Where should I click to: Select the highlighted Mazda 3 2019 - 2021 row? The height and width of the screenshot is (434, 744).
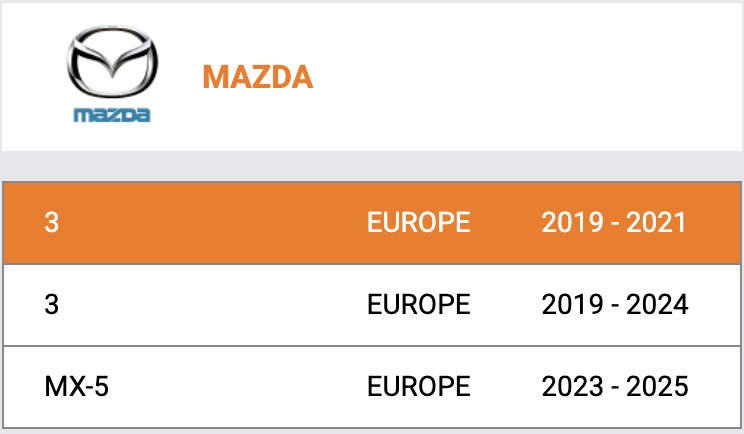point(372,222)
